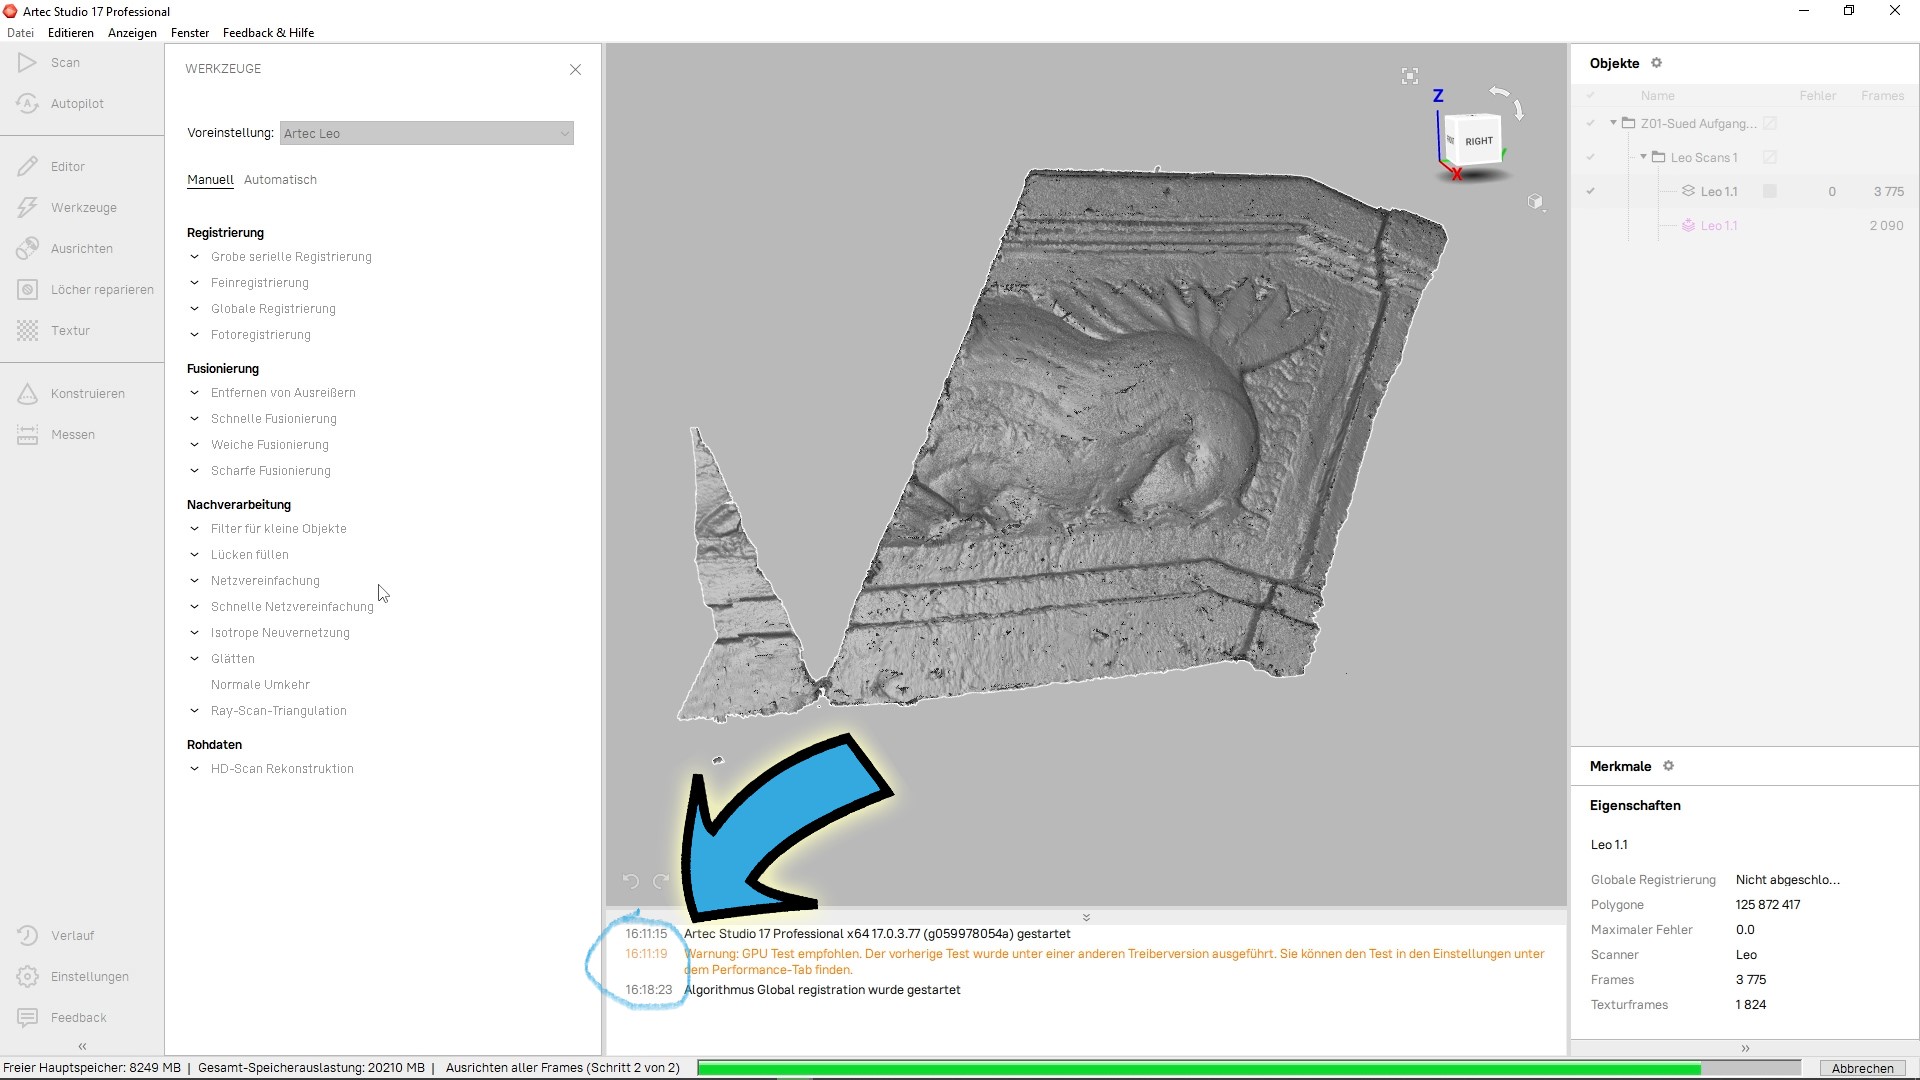This screenshot has width=1920, height=1080.
Task: Toggle perspective cube icon in viewport
Action: [1535, 202]
